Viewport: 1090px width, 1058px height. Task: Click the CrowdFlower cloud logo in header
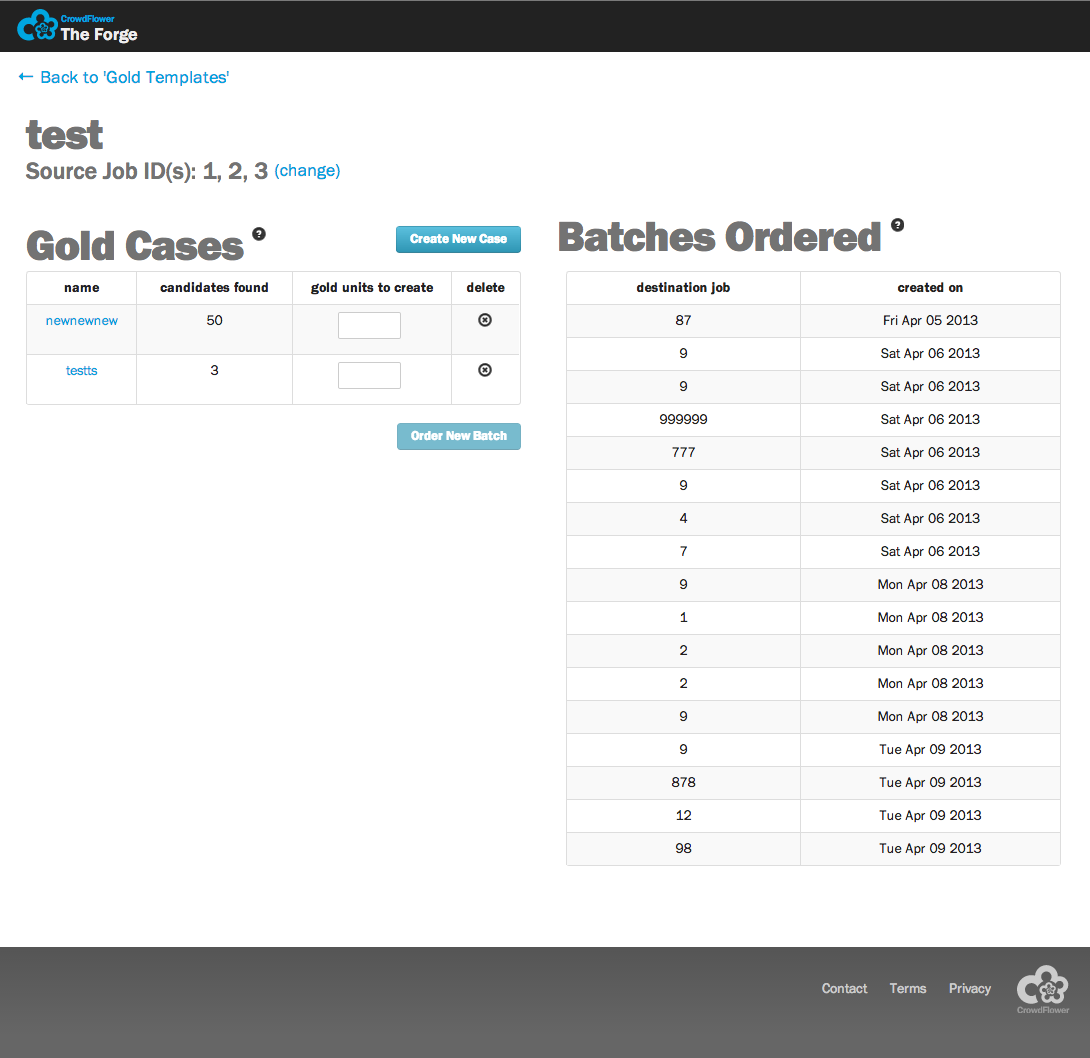tap(37, 26)
